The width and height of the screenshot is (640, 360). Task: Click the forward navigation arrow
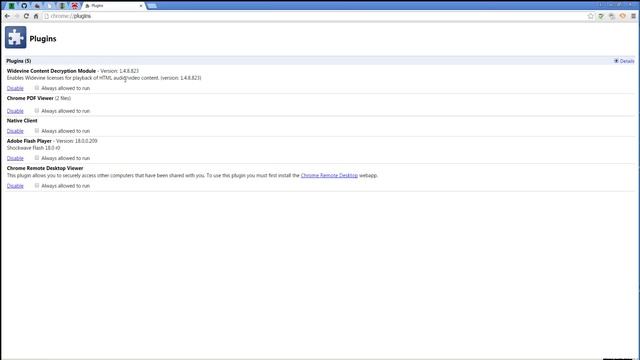tap(17, 16)
